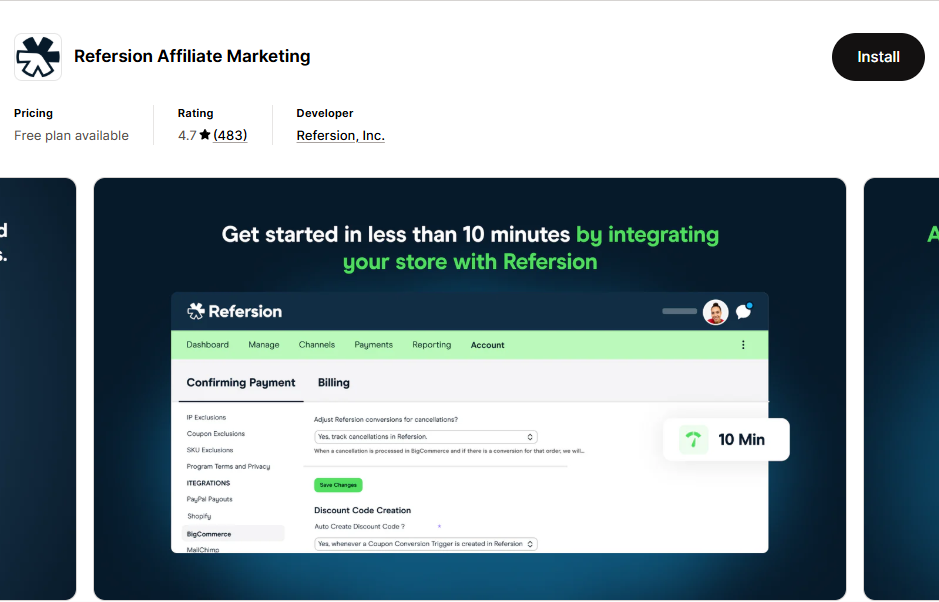The width and height of the screenshot is (939, 602).
Task: Click the Install button
Action: pos(878,57)
